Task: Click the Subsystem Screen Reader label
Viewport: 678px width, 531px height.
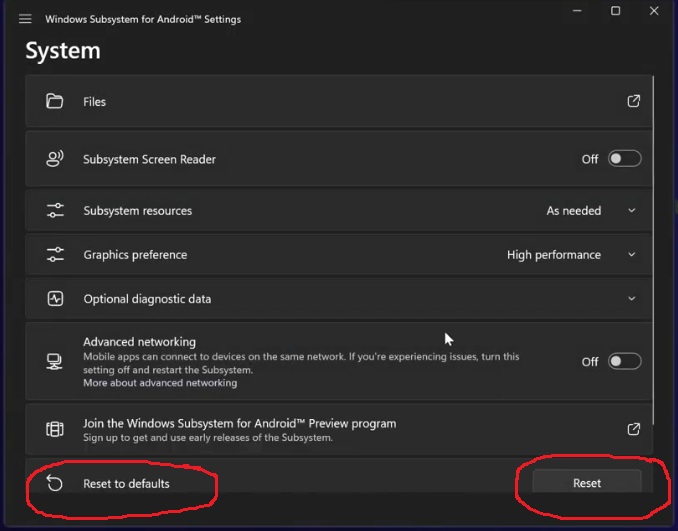Action: 149,159
